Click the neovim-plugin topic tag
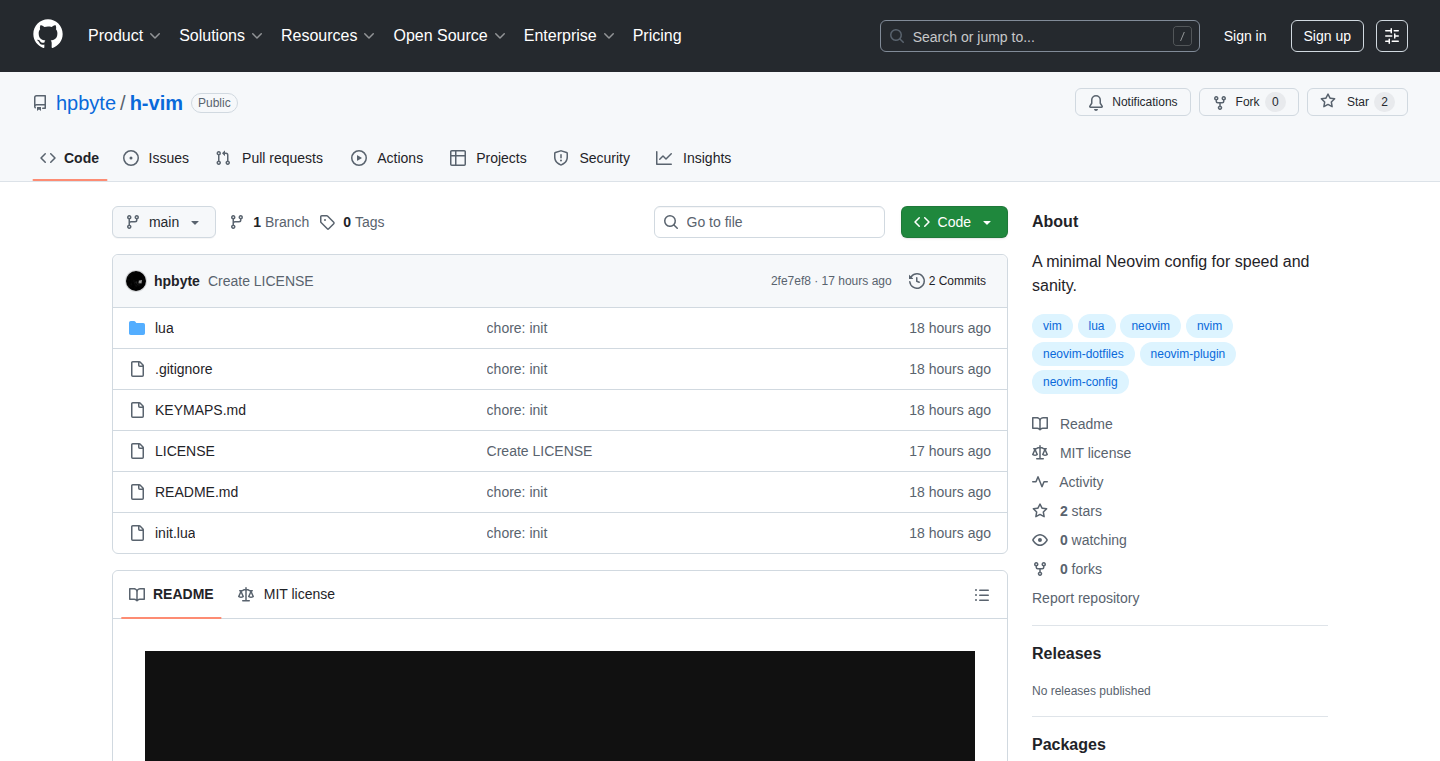 click(x=1188, y=354)
